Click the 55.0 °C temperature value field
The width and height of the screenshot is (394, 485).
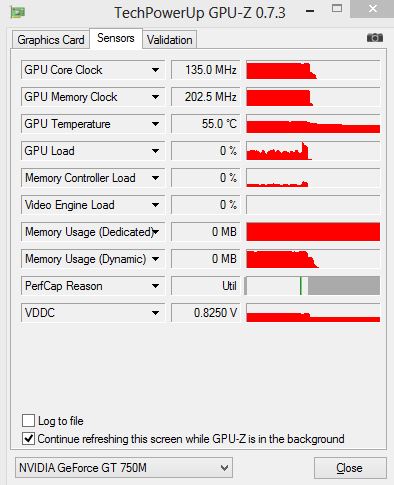point(206,124)
